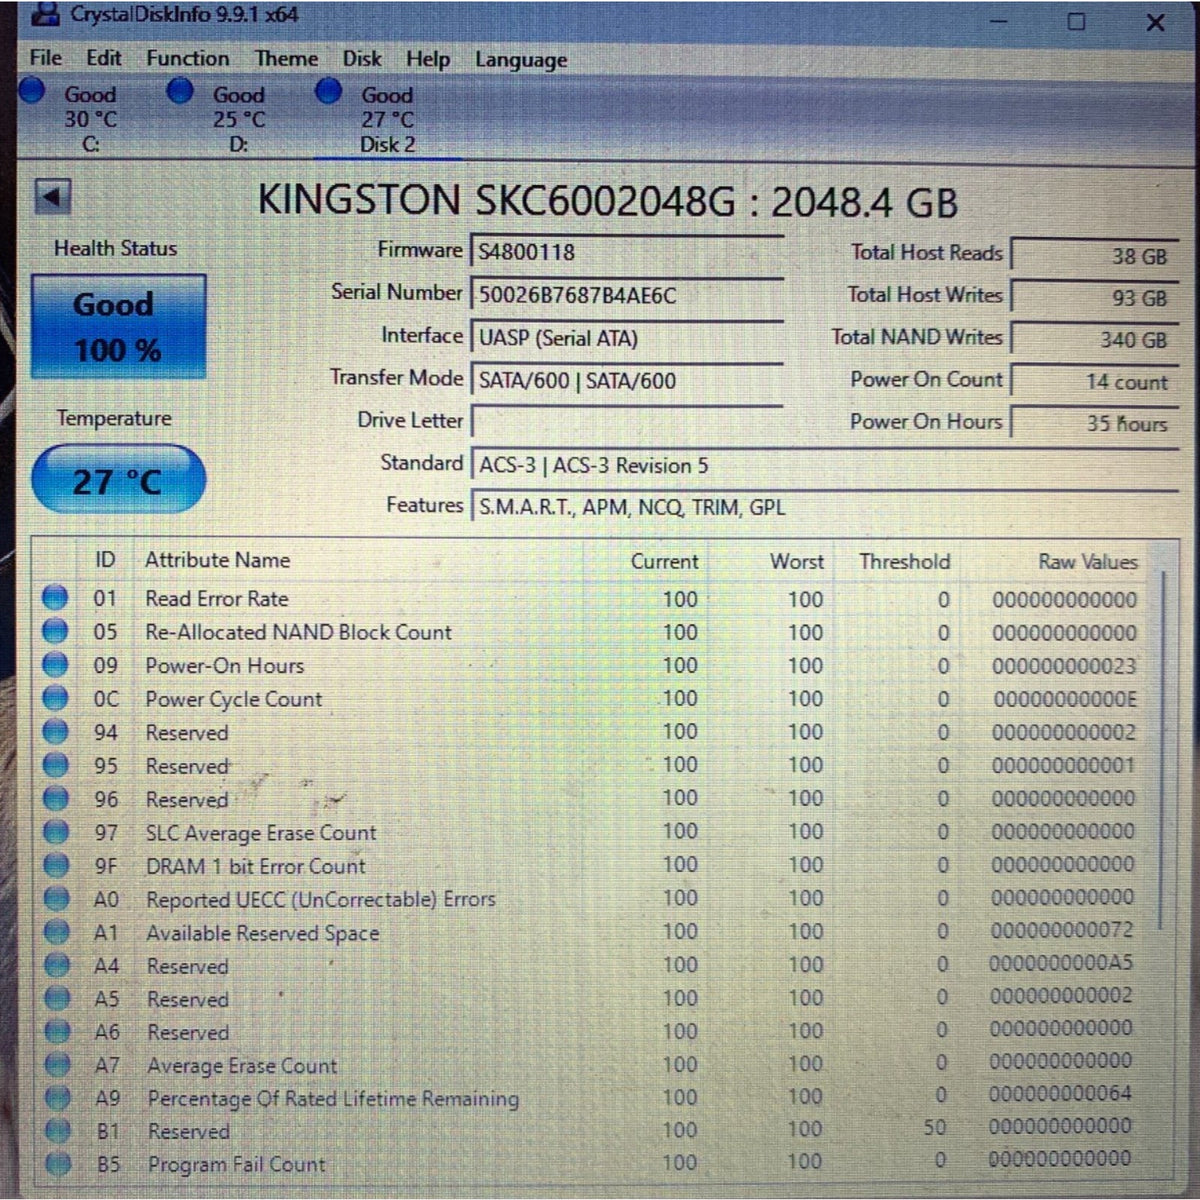Click the CrystalDiskInfo title bar app icon
The height and width of the screenshot is (1200, 1200).
(46, 15)
